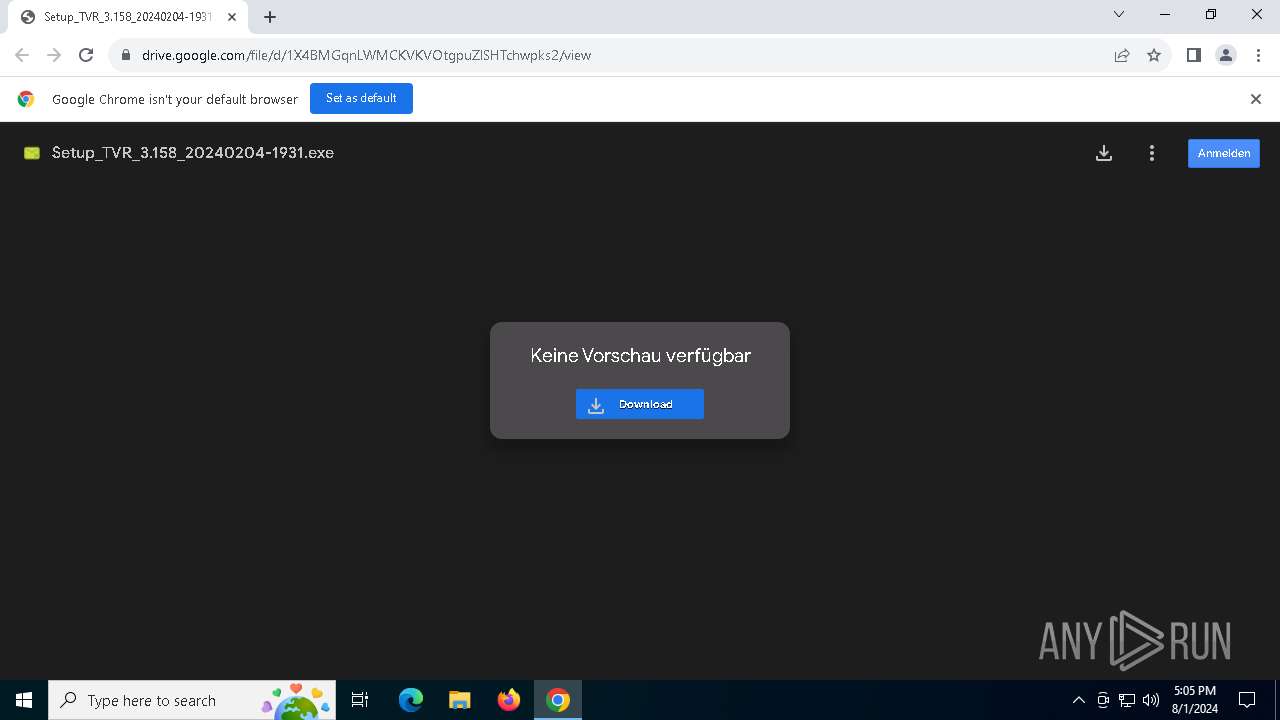The width and height of the screenshot is (1280, 720).
Task: Open the Chrome profile avatar
Action: [1226, 55]
